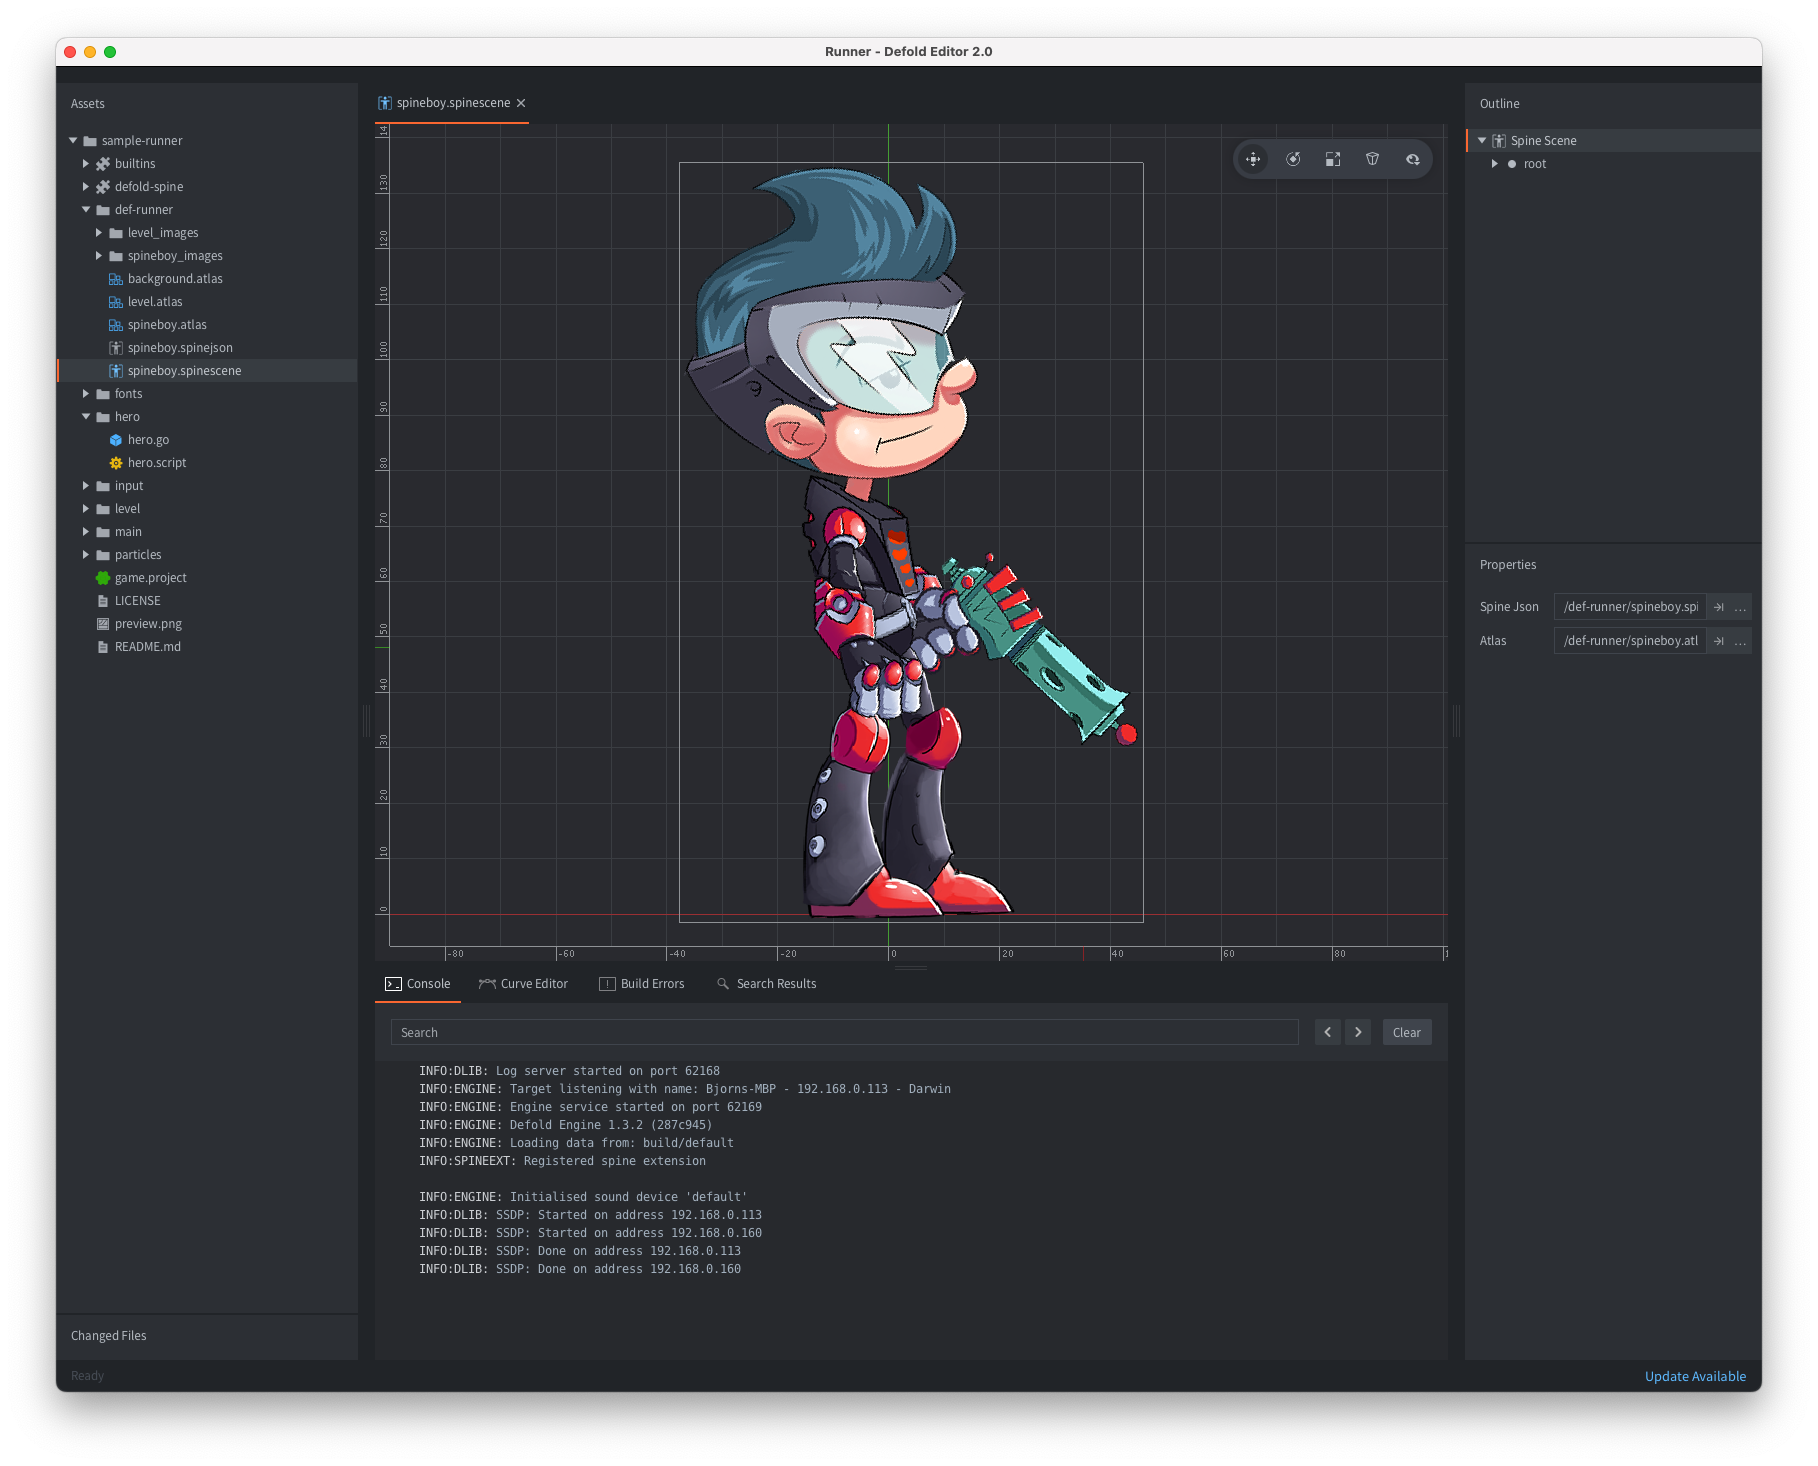Screen dimensions: 1818x1466
Task: Click the Update Available link
Action: point(1695,1376)
